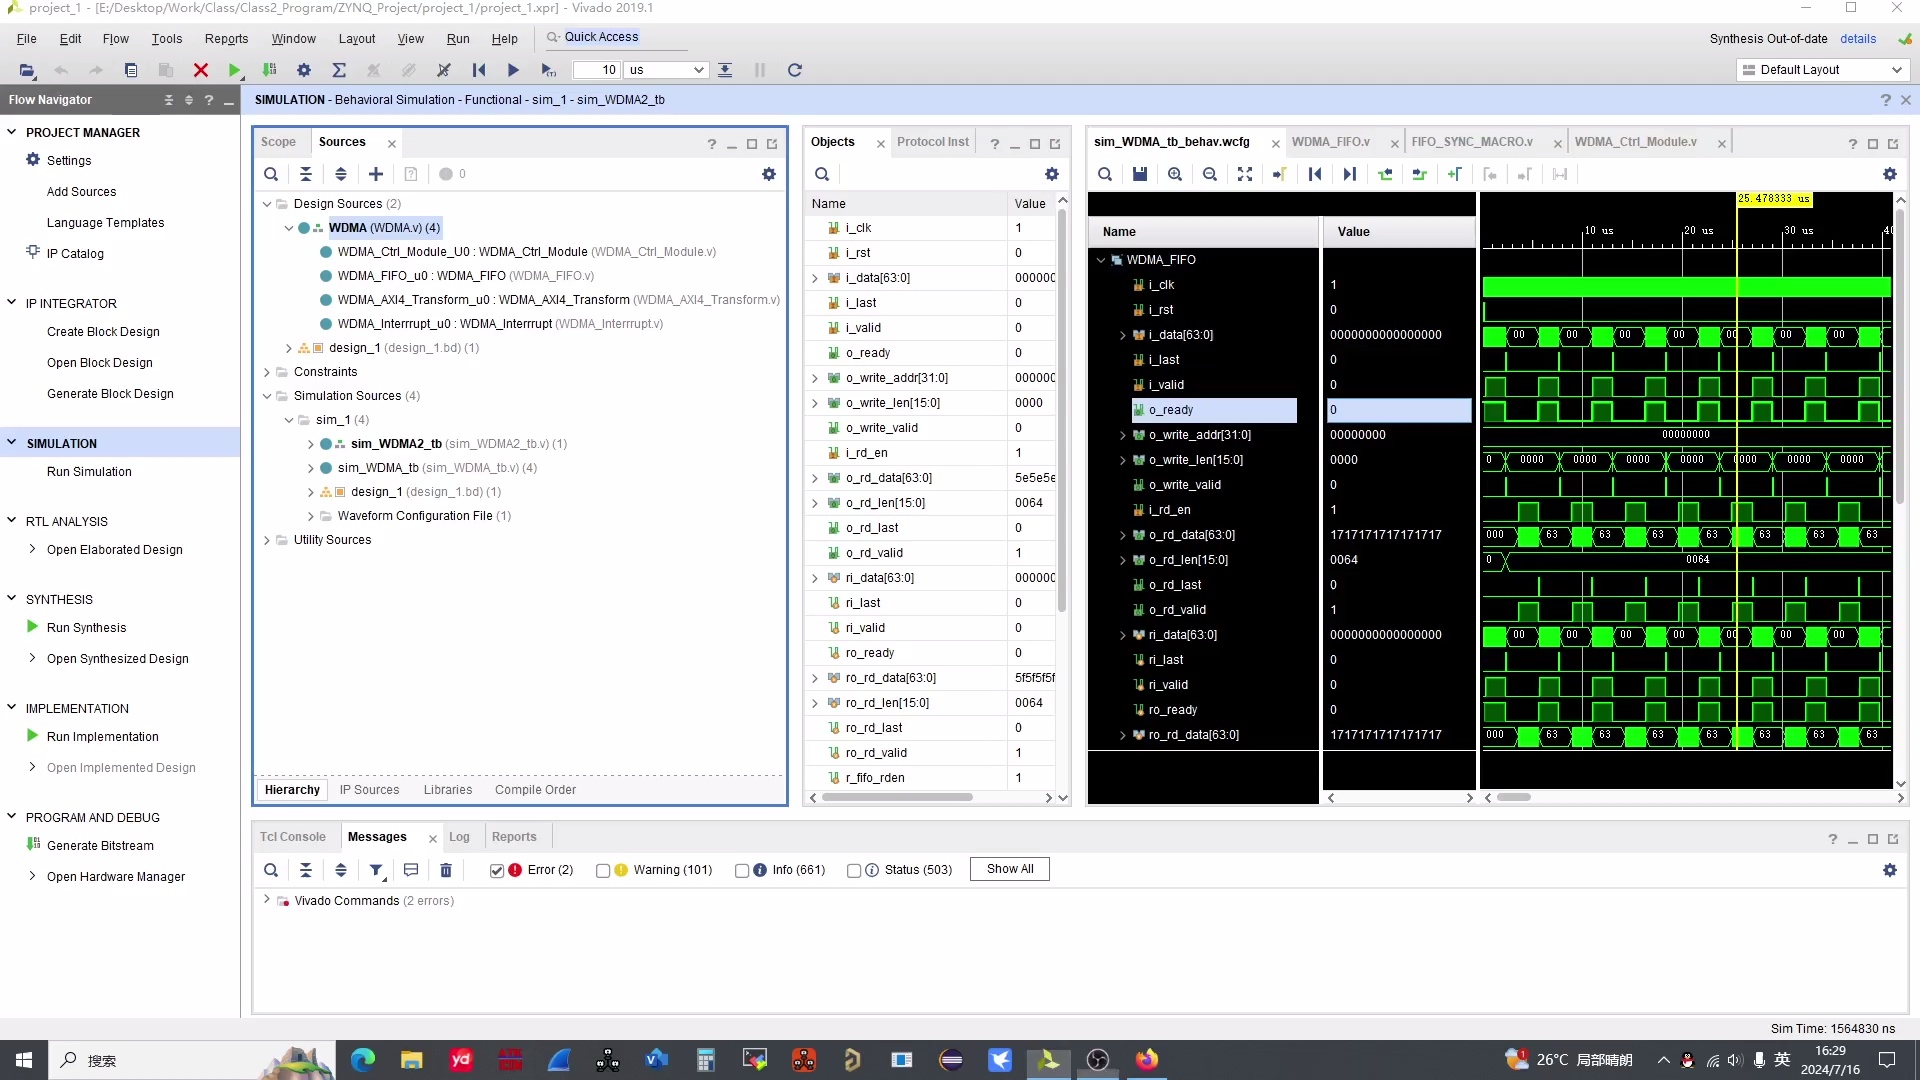Expand the Constraints folder in Sources

[x=267, y=372]
